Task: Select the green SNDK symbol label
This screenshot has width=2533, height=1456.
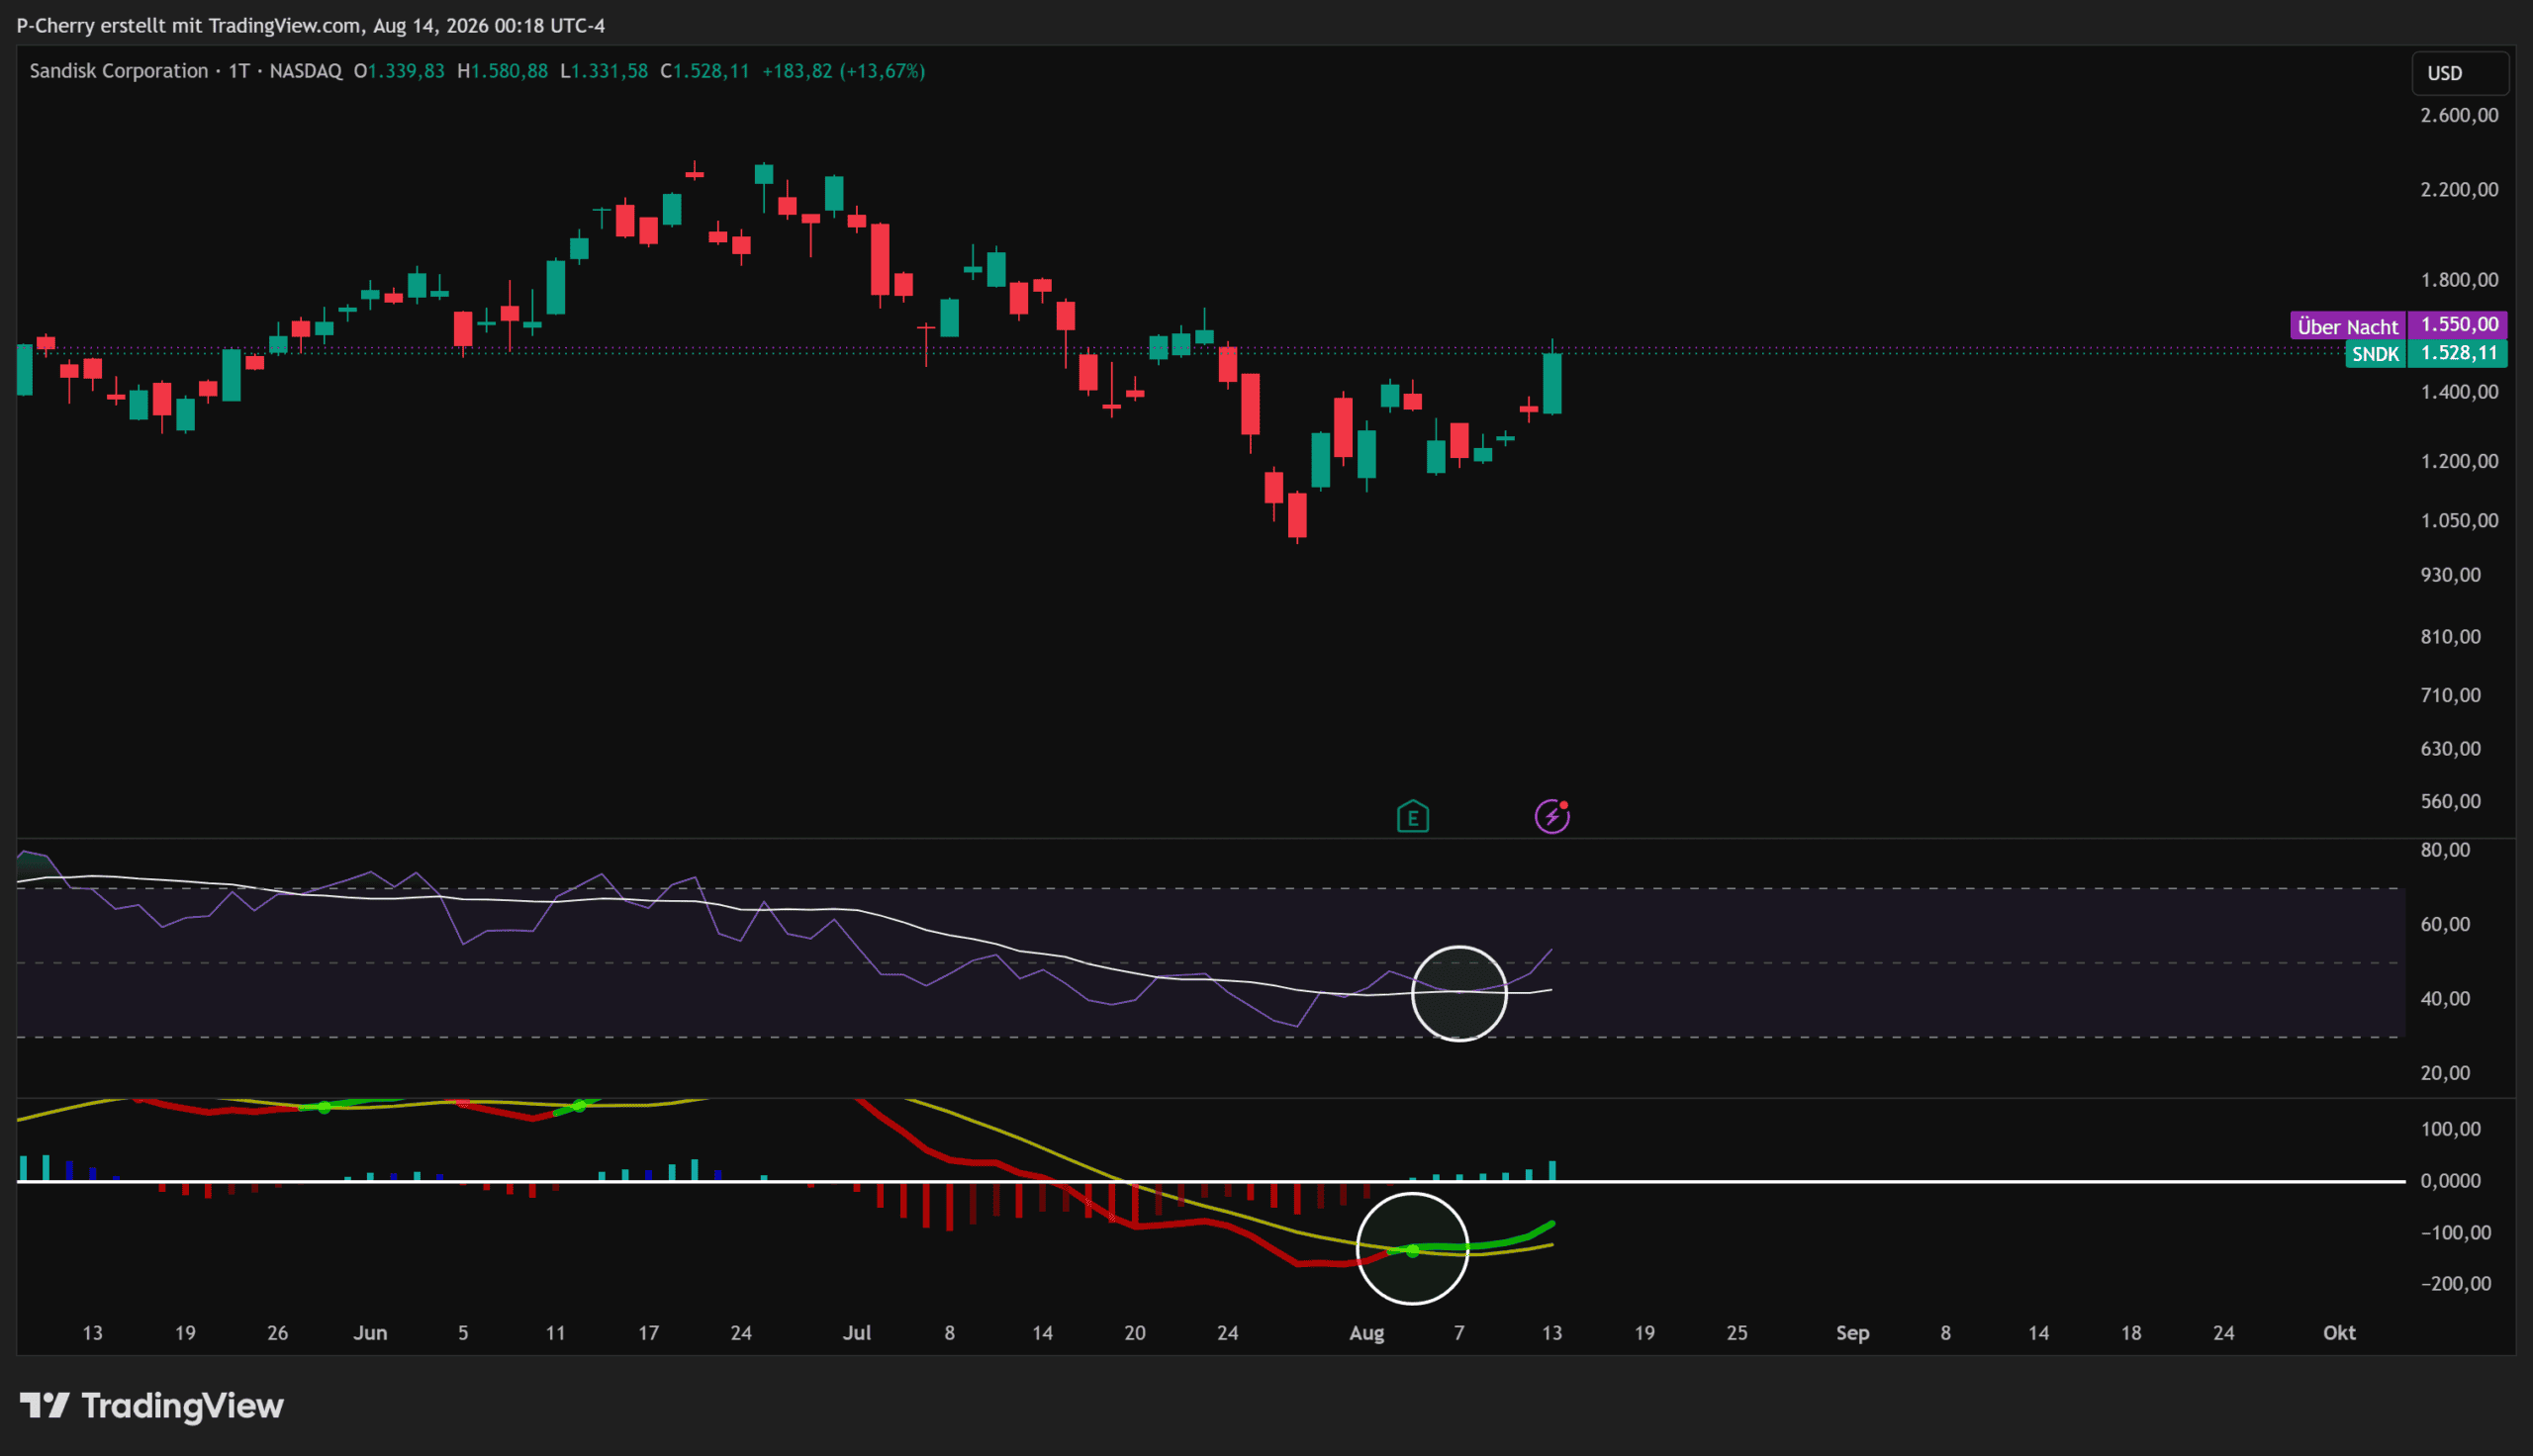Action: 2375,354
